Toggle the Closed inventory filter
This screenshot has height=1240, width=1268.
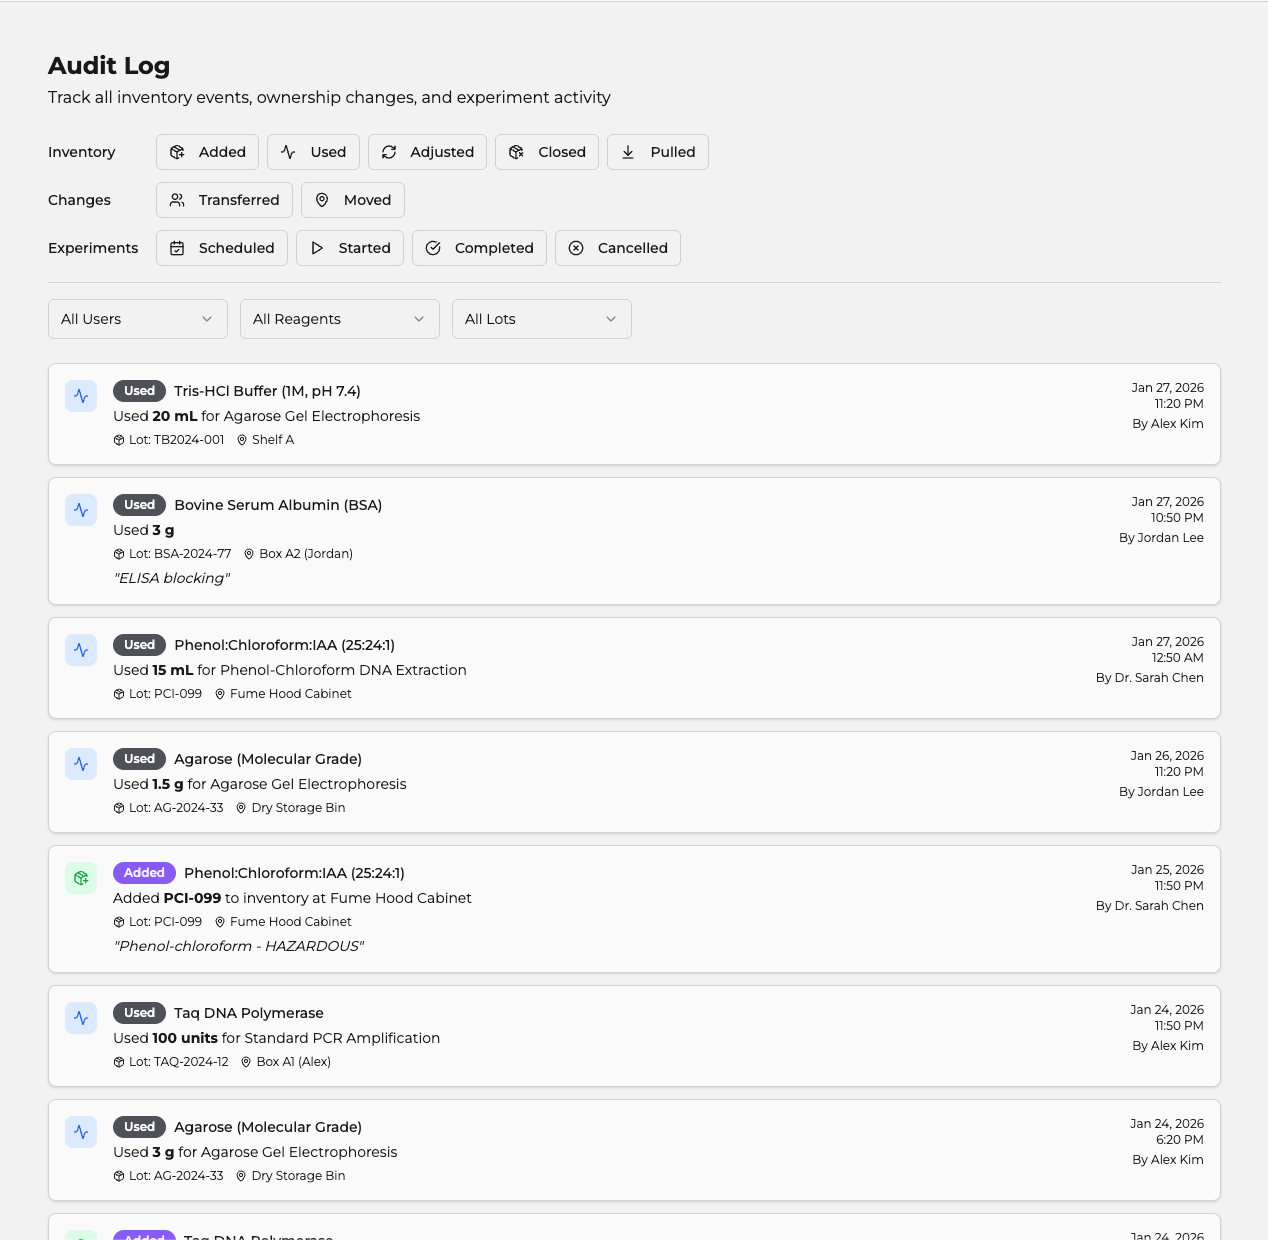coord(546,152)
